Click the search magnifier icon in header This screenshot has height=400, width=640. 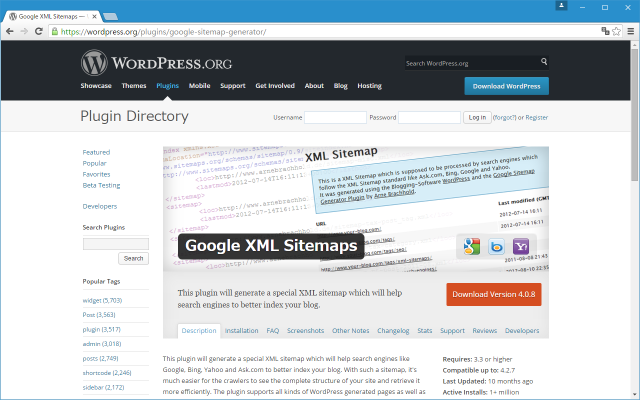click(544, 62)
